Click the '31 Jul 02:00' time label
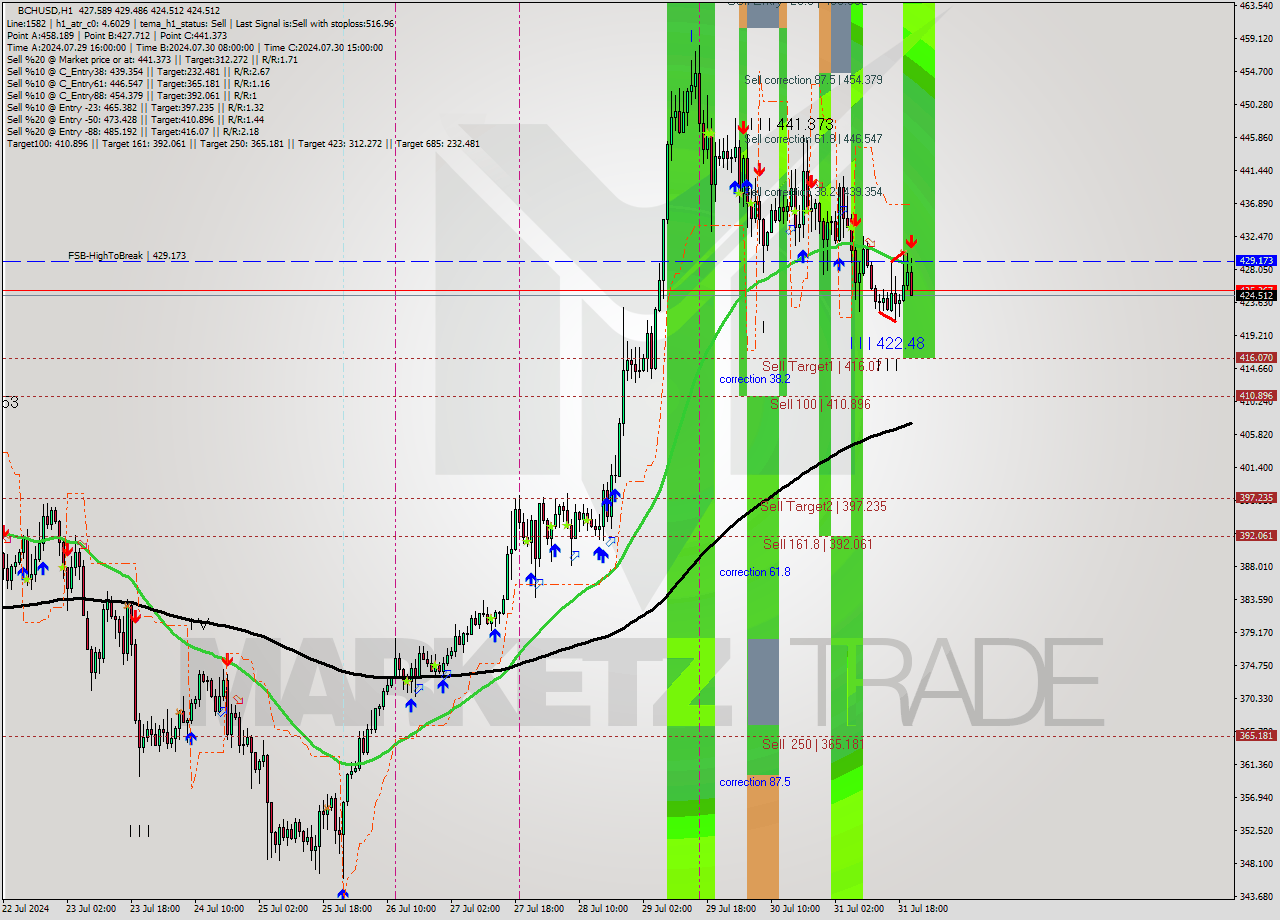This screenshot has height=920, width=1280. 859,909
